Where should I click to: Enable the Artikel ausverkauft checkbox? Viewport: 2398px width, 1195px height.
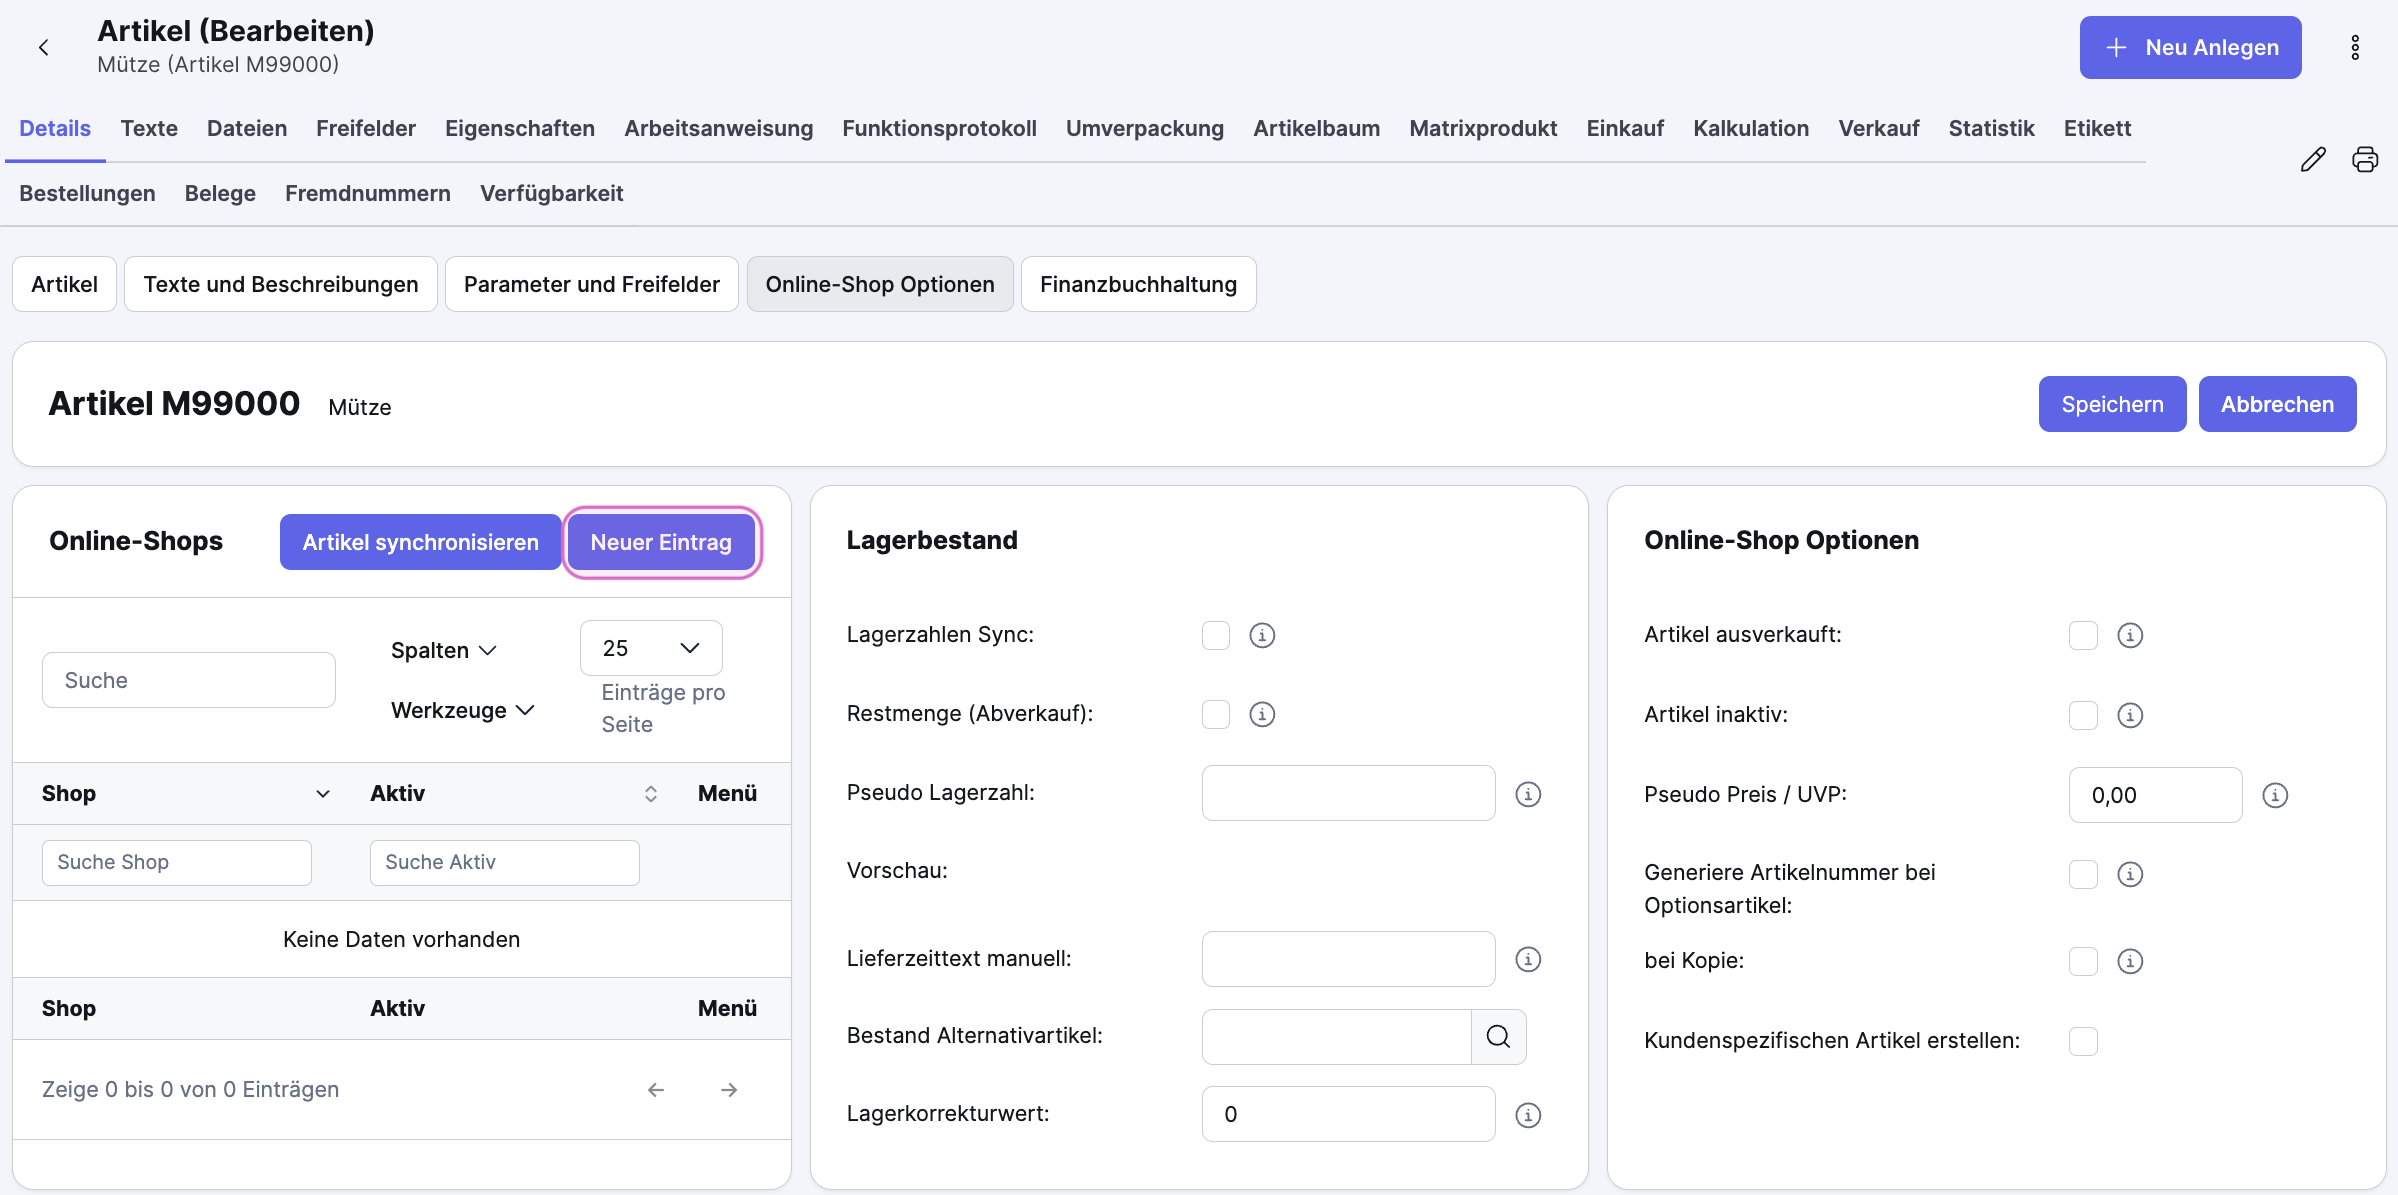[x=2084, y=635]
